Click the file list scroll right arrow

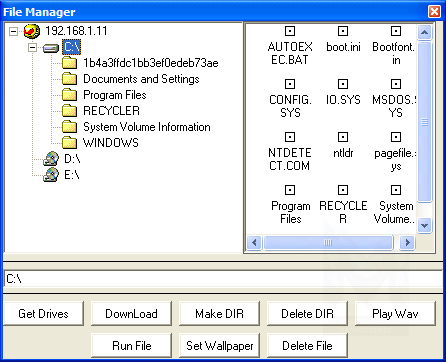[x=407, y=242]
